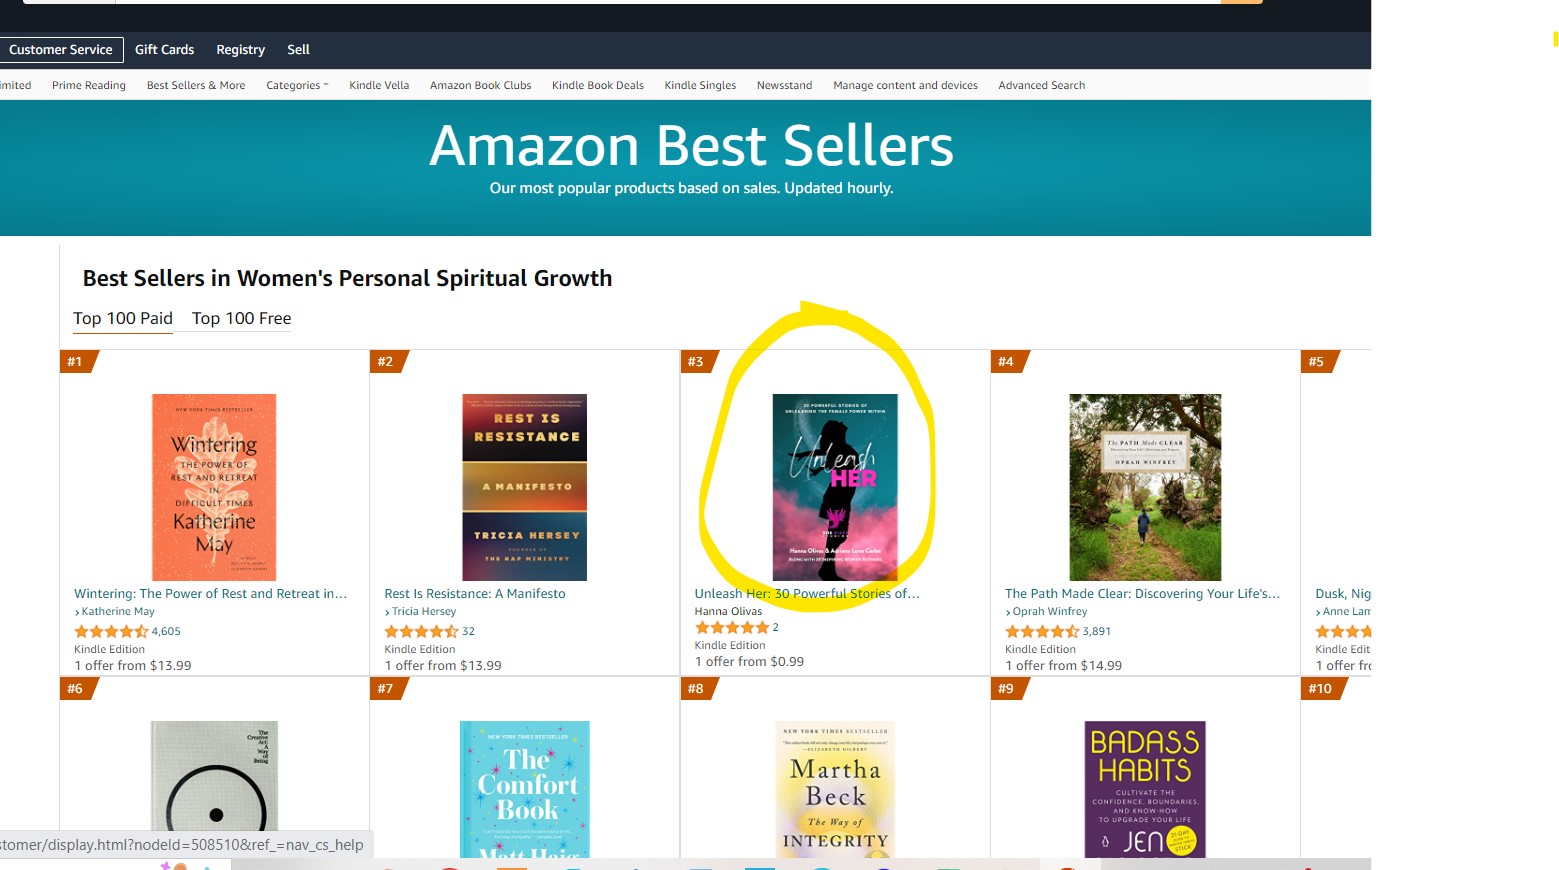The image size is (1559, 870).
Task: Select the Top 100 Paid tab
Action: click(x=123, y=319)
